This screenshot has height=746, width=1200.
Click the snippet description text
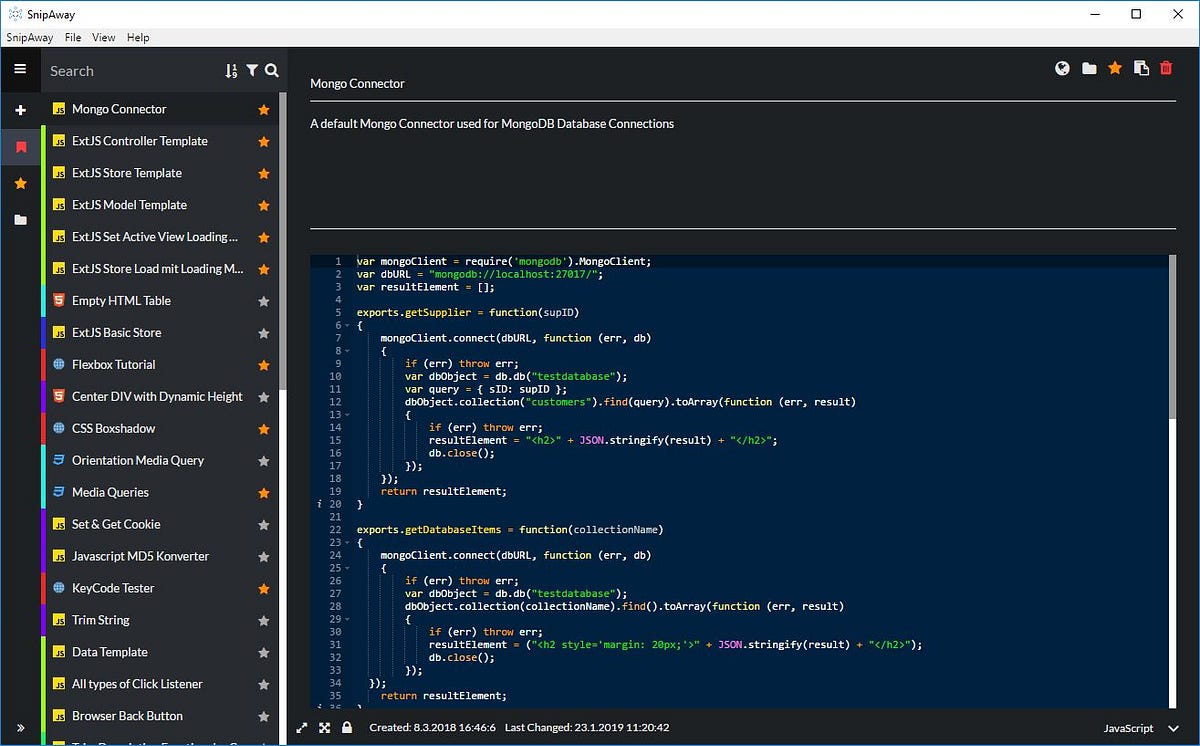click(492, 124)
